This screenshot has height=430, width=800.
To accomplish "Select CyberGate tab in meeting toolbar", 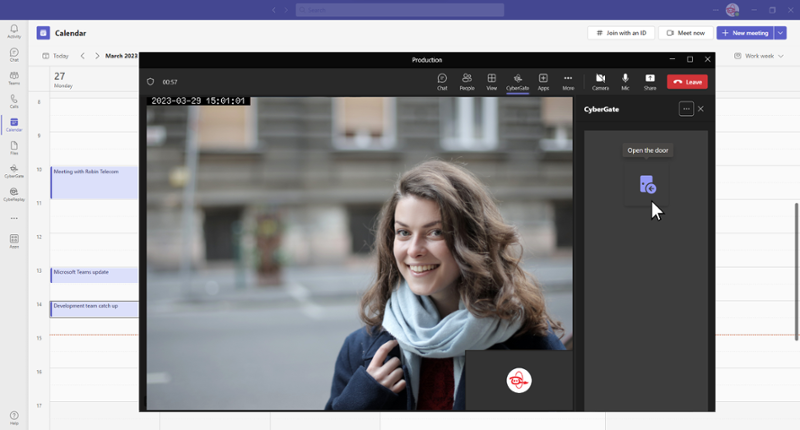I will 517,82.
